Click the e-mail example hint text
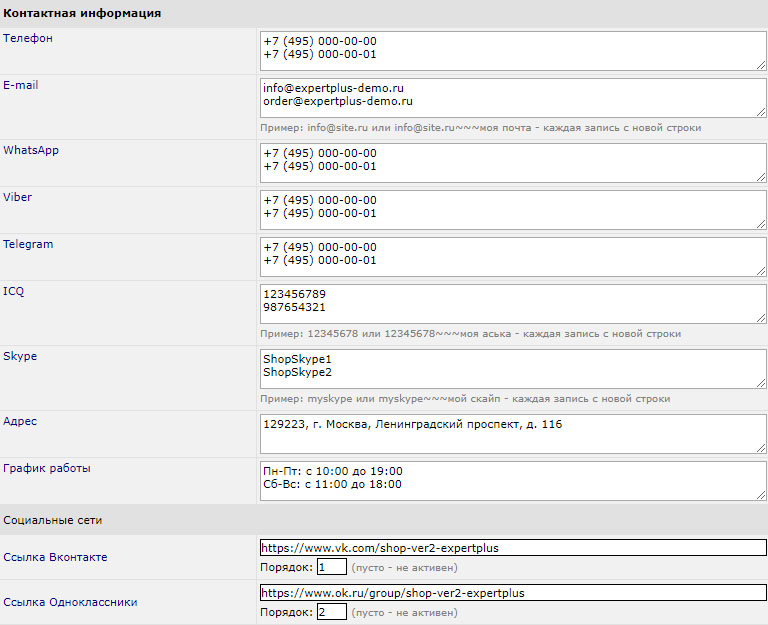This screenshot has width=768, height=625. (480, 128)
